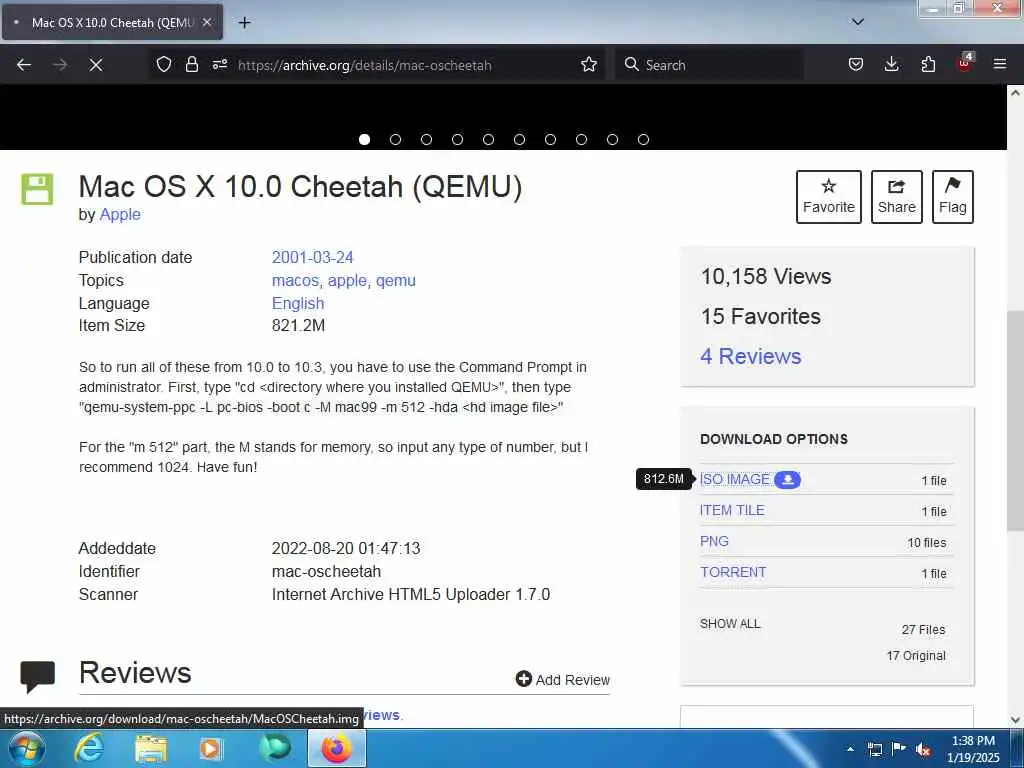Screen dimensions: 1024x768
Task: Expand the PNG download list
Action: click(714, 541)
